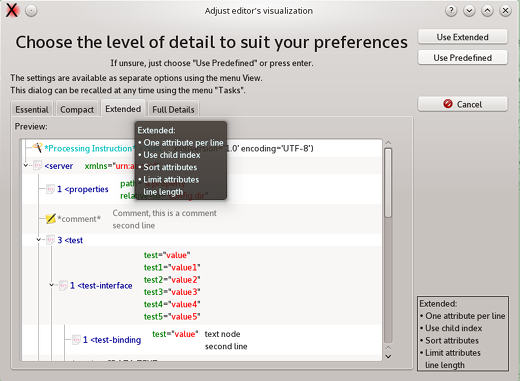Screen dimensions: 520x381
Task: Click the bottom down arrow of preview scrollbar
Action: click(x=388, y=356)
